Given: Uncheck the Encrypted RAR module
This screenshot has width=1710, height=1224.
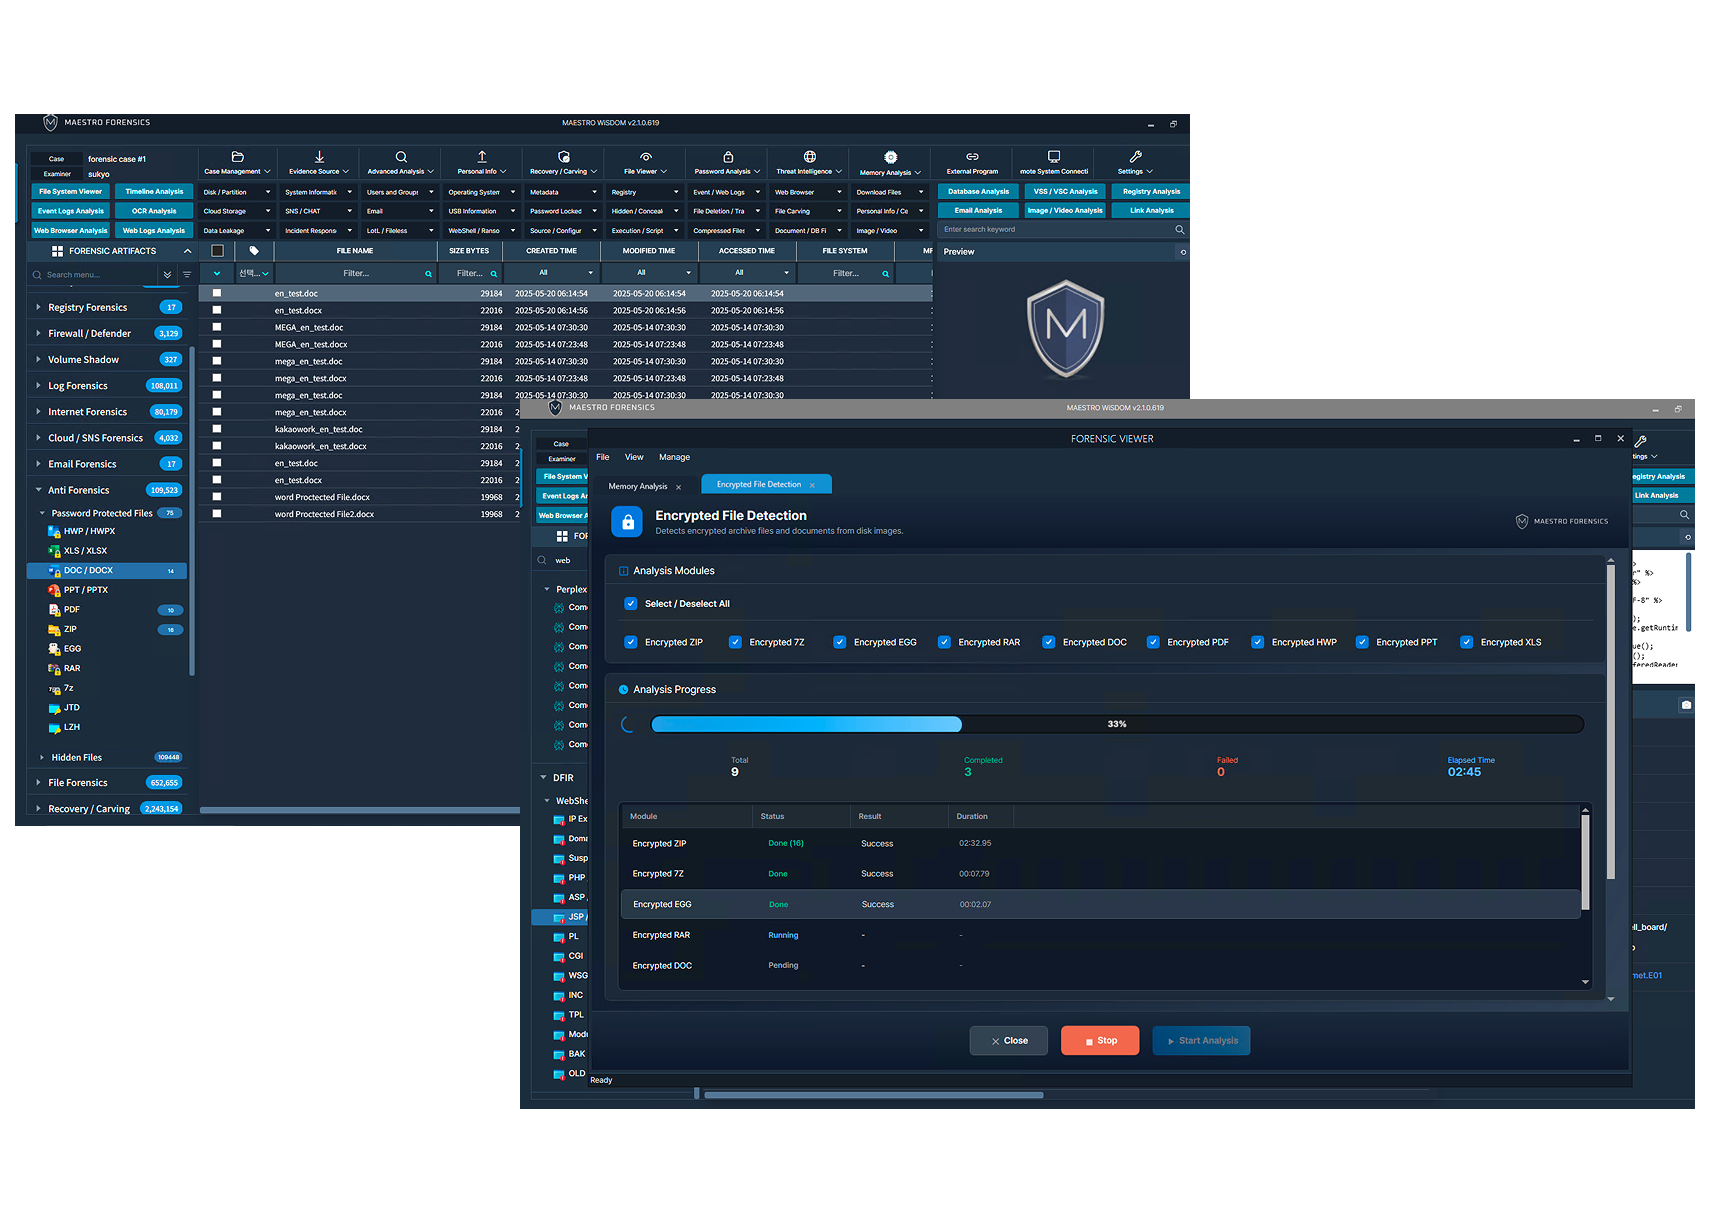Looking at the screenshot, I should coord(944,643).
